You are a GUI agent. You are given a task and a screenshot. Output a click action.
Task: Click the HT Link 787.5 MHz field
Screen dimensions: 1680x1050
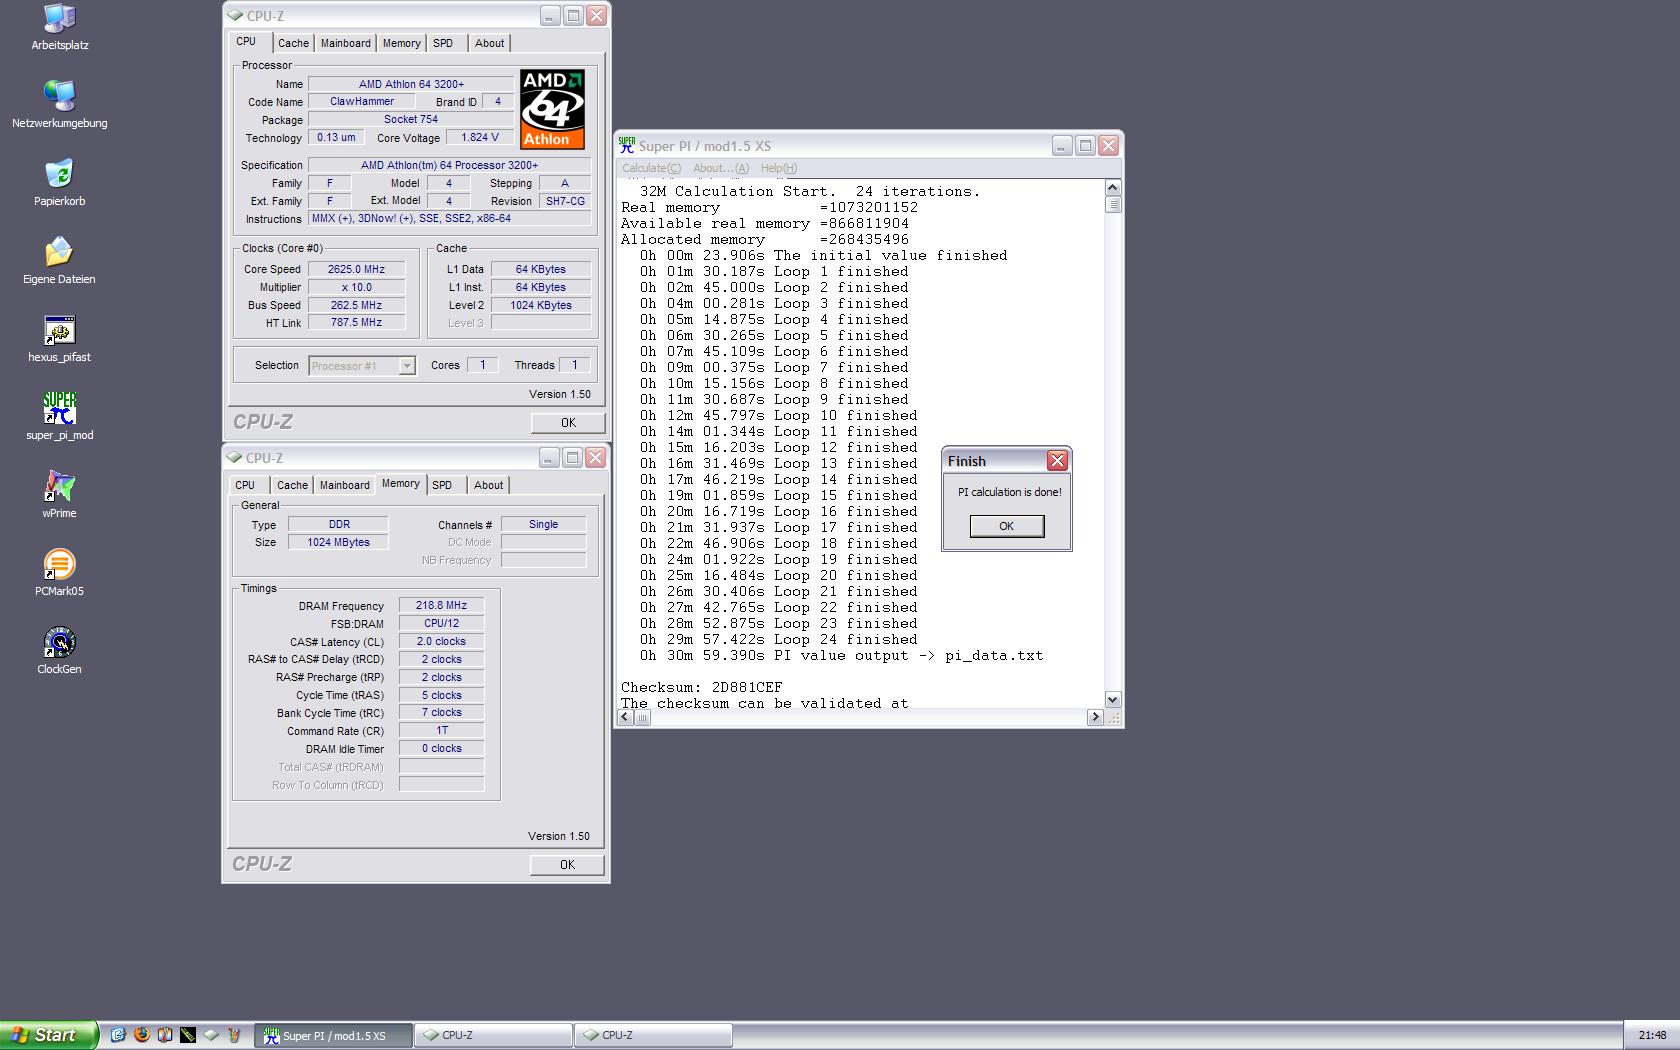356,322
